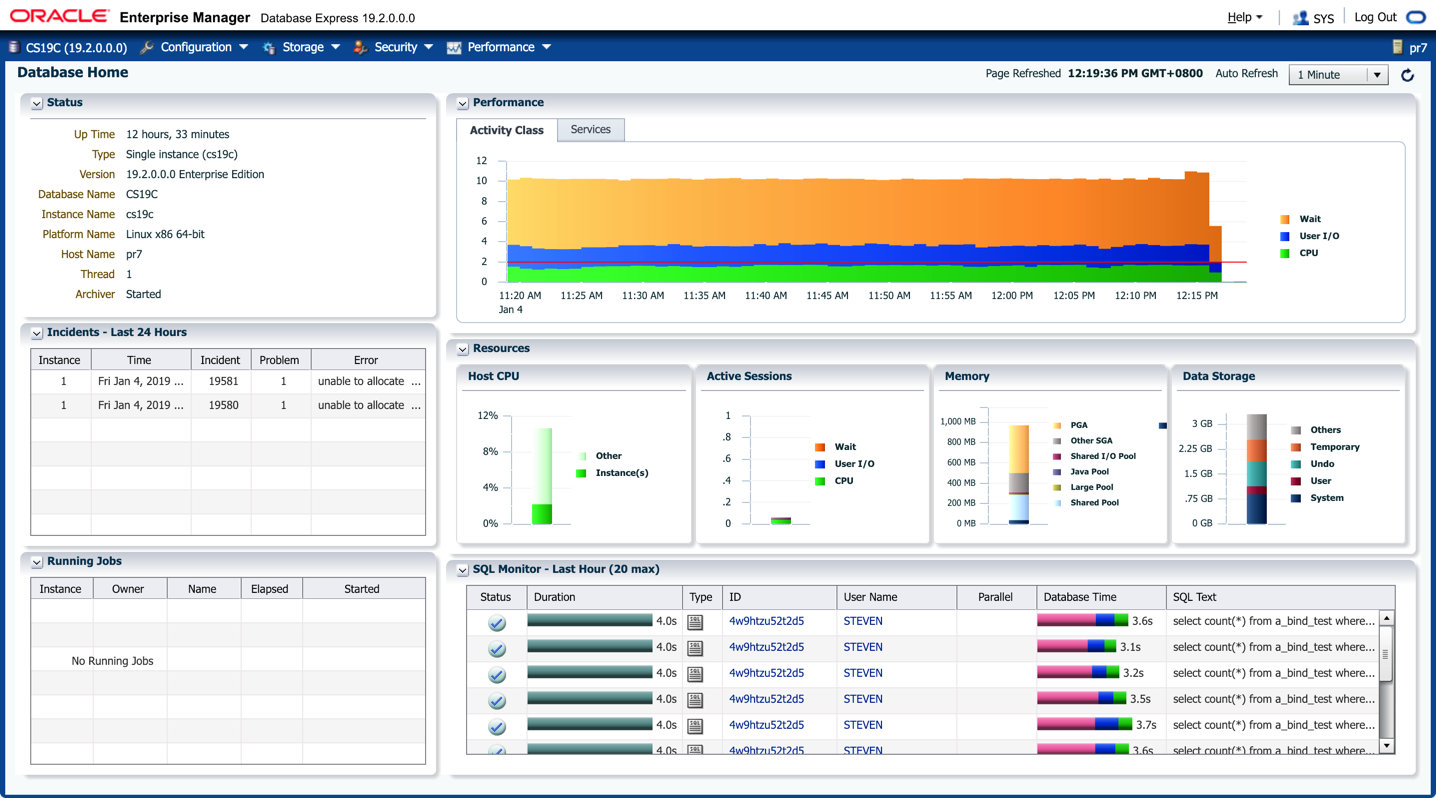Click the Storage menu icon
The height and width of the screenshot is (798, 1436).
[x=269, y=47]
